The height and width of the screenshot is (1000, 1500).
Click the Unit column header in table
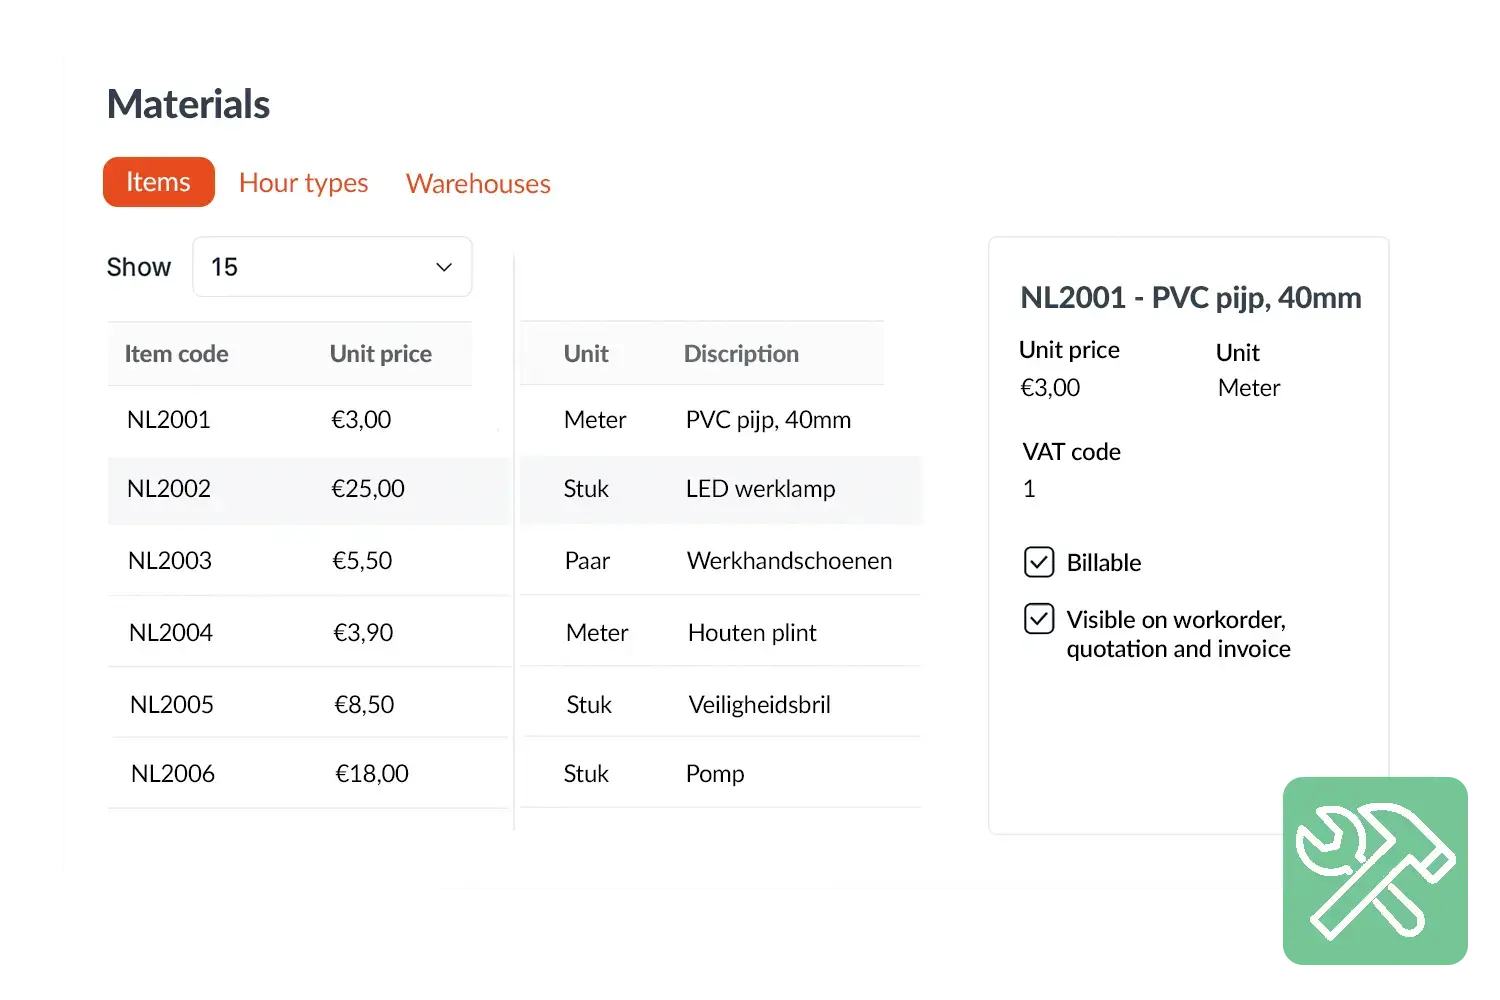coord(585,354)
